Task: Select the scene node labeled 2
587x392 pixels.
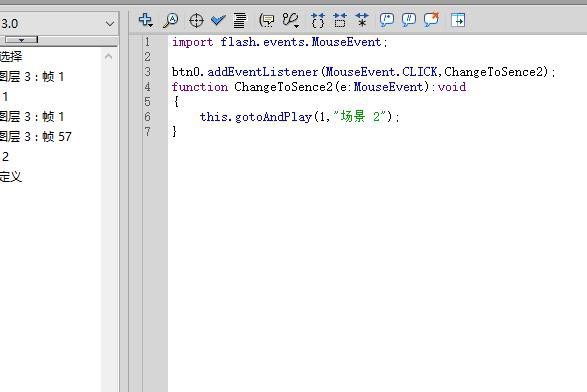Action: 5,157
